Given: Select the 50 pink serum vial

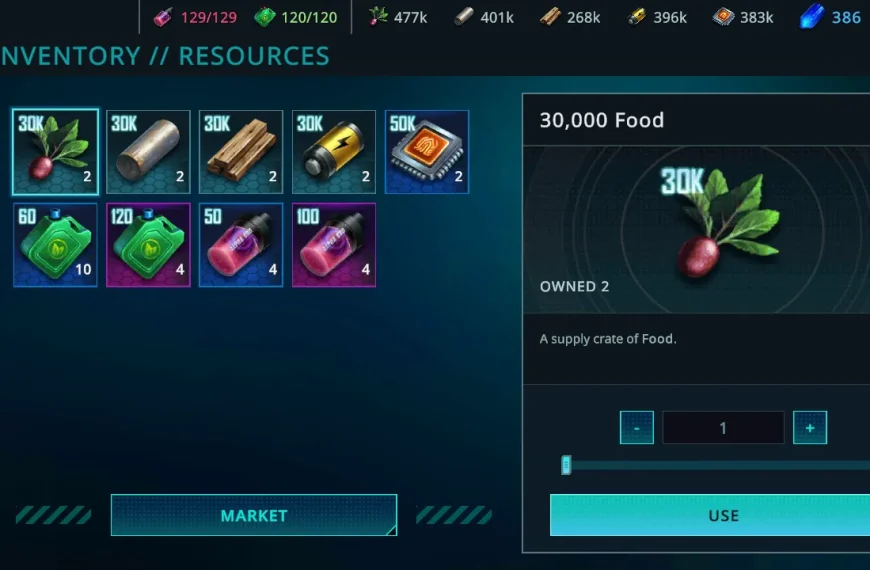Looking at the screenshot, I should pos(241,245).
